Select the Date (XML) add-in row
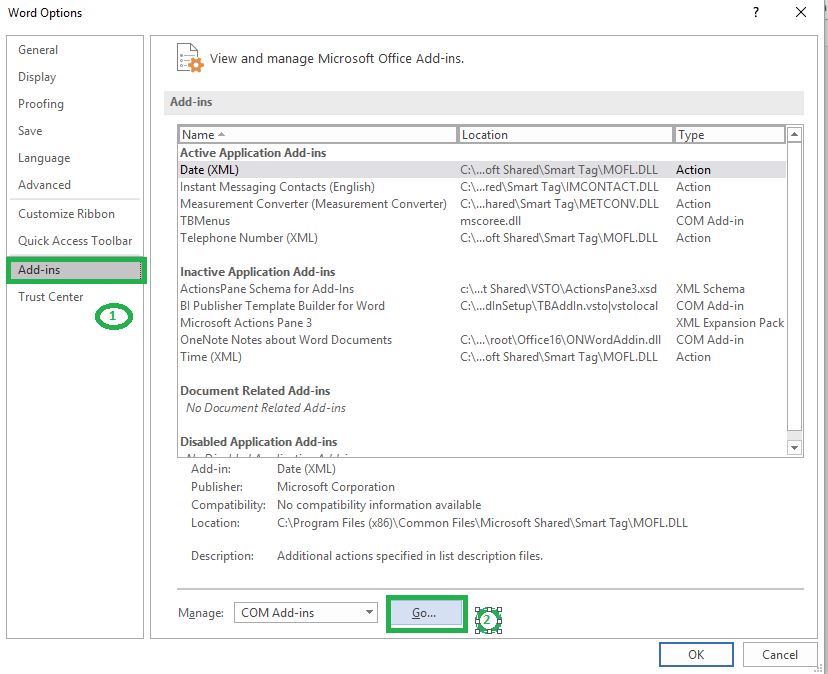Screen dimensions: 828x674 coord(482,170)
